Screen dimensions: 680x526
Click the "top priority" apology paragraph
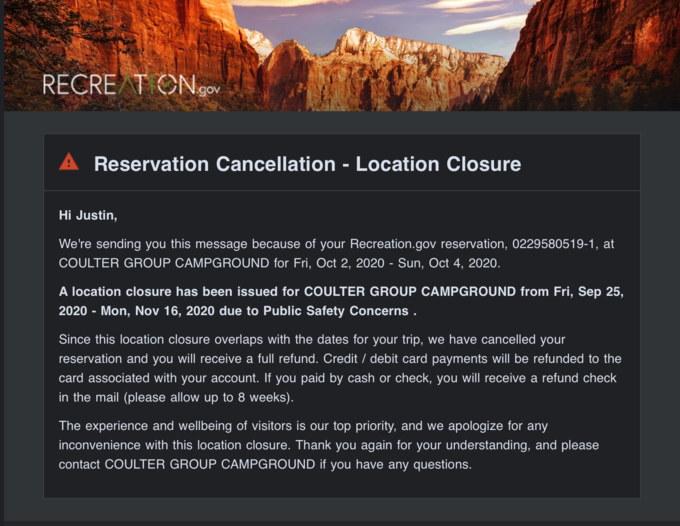329,445
